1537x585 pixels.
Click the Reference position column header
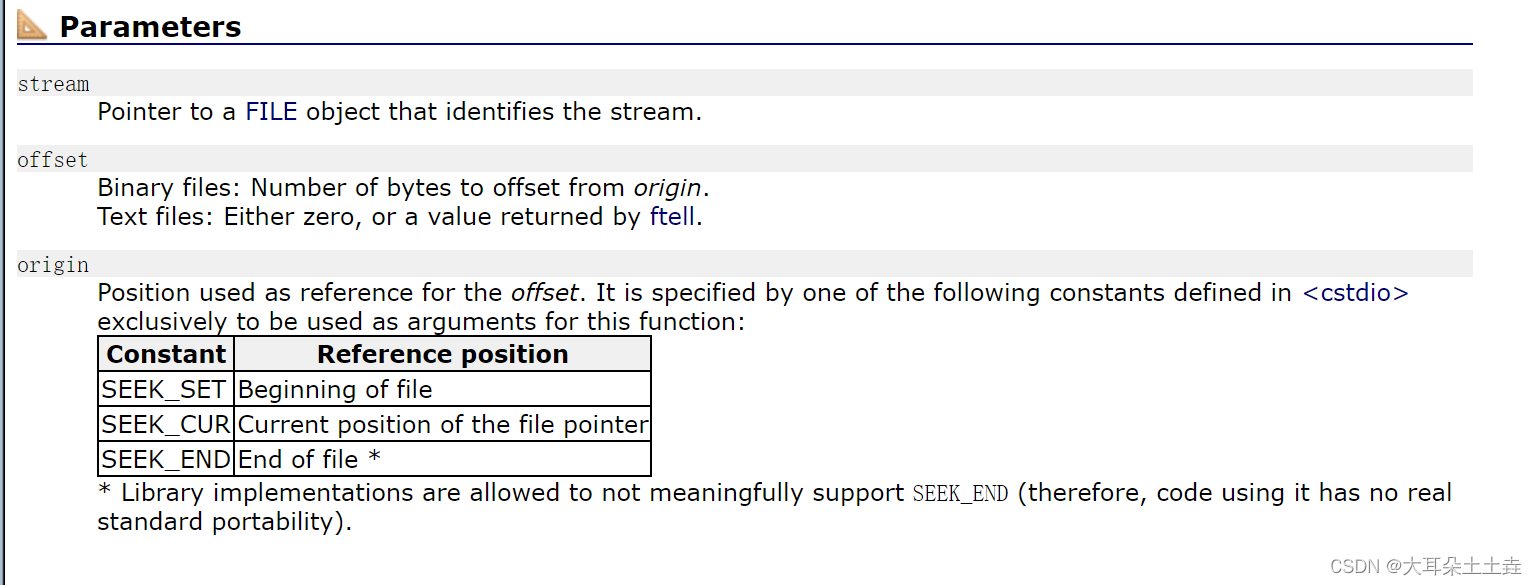[x=443, y=354]
